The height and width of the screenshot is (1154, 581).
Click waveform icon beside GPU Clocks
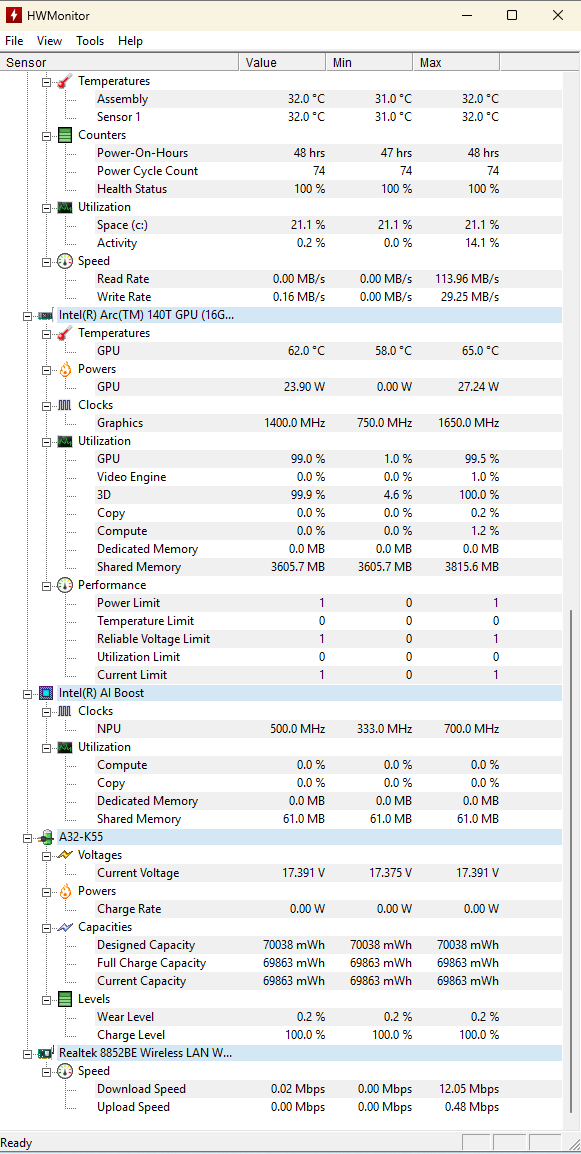pos(66,405)
